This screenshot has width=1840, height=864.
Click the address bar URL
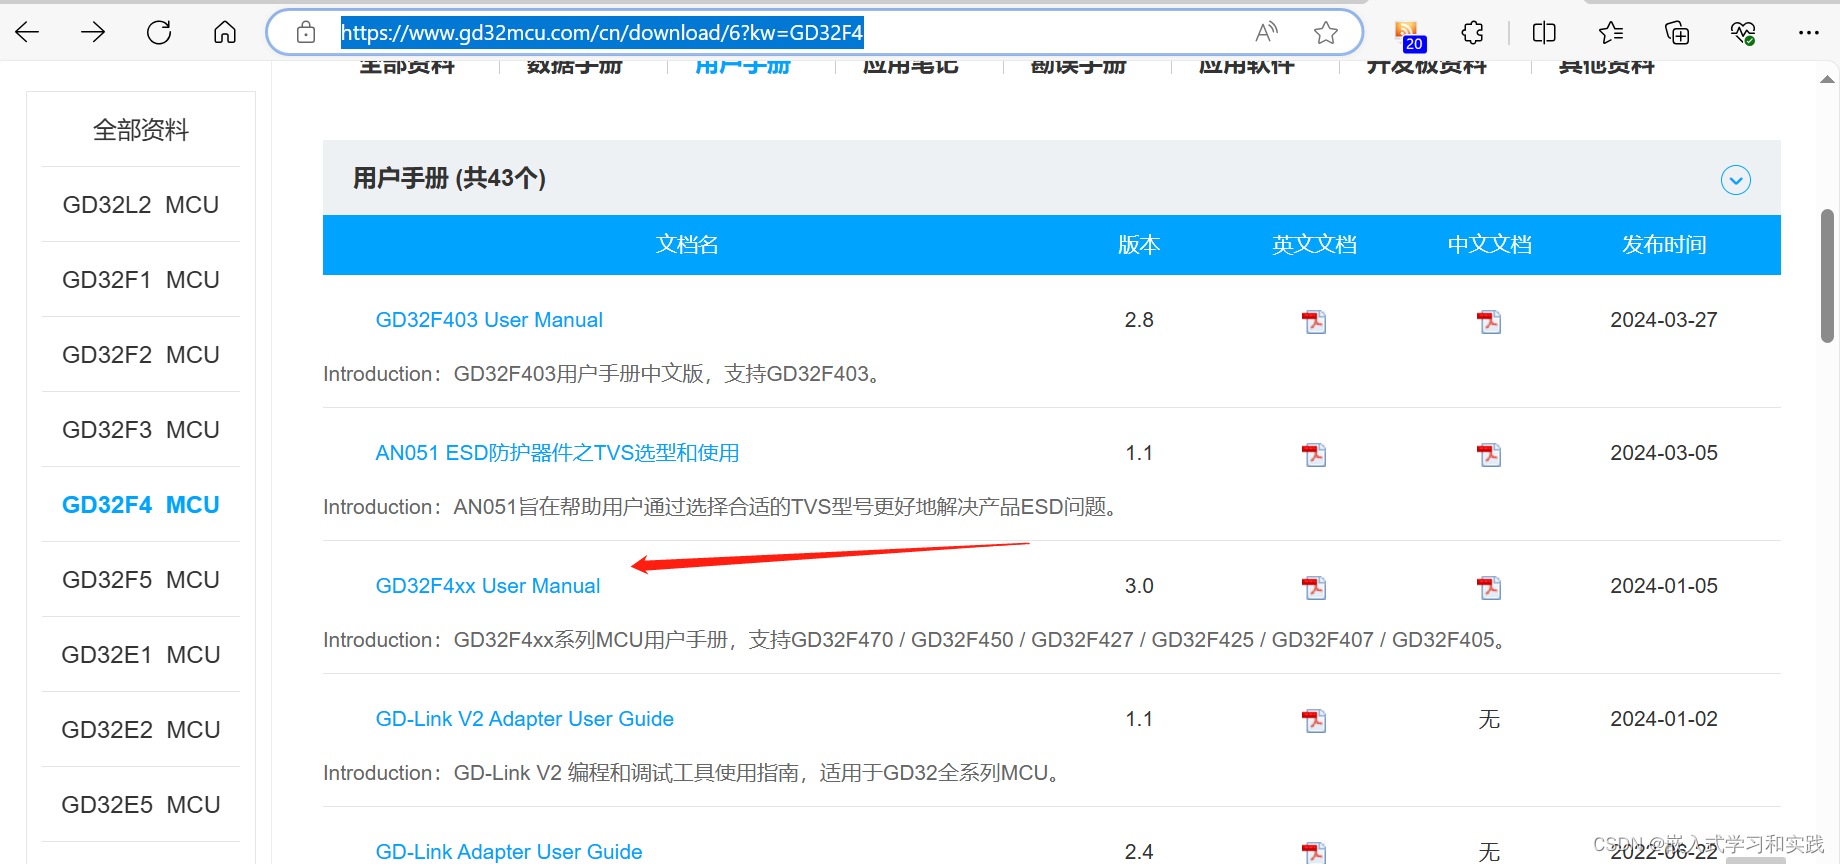point(602,32)
